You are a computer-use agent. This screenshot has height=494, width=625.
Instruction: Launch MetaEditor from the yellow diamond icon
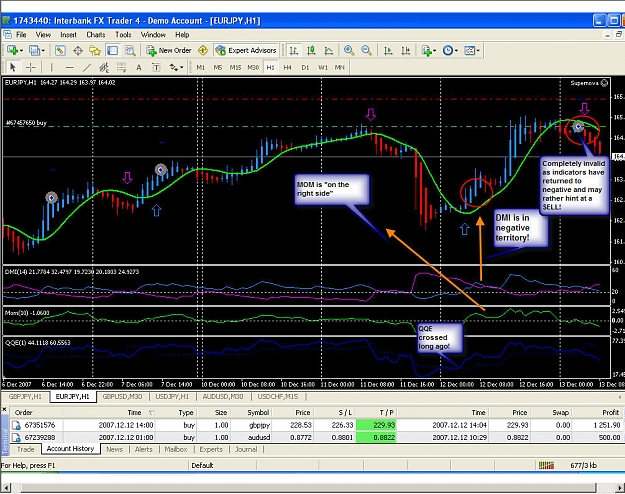[203, 51]
